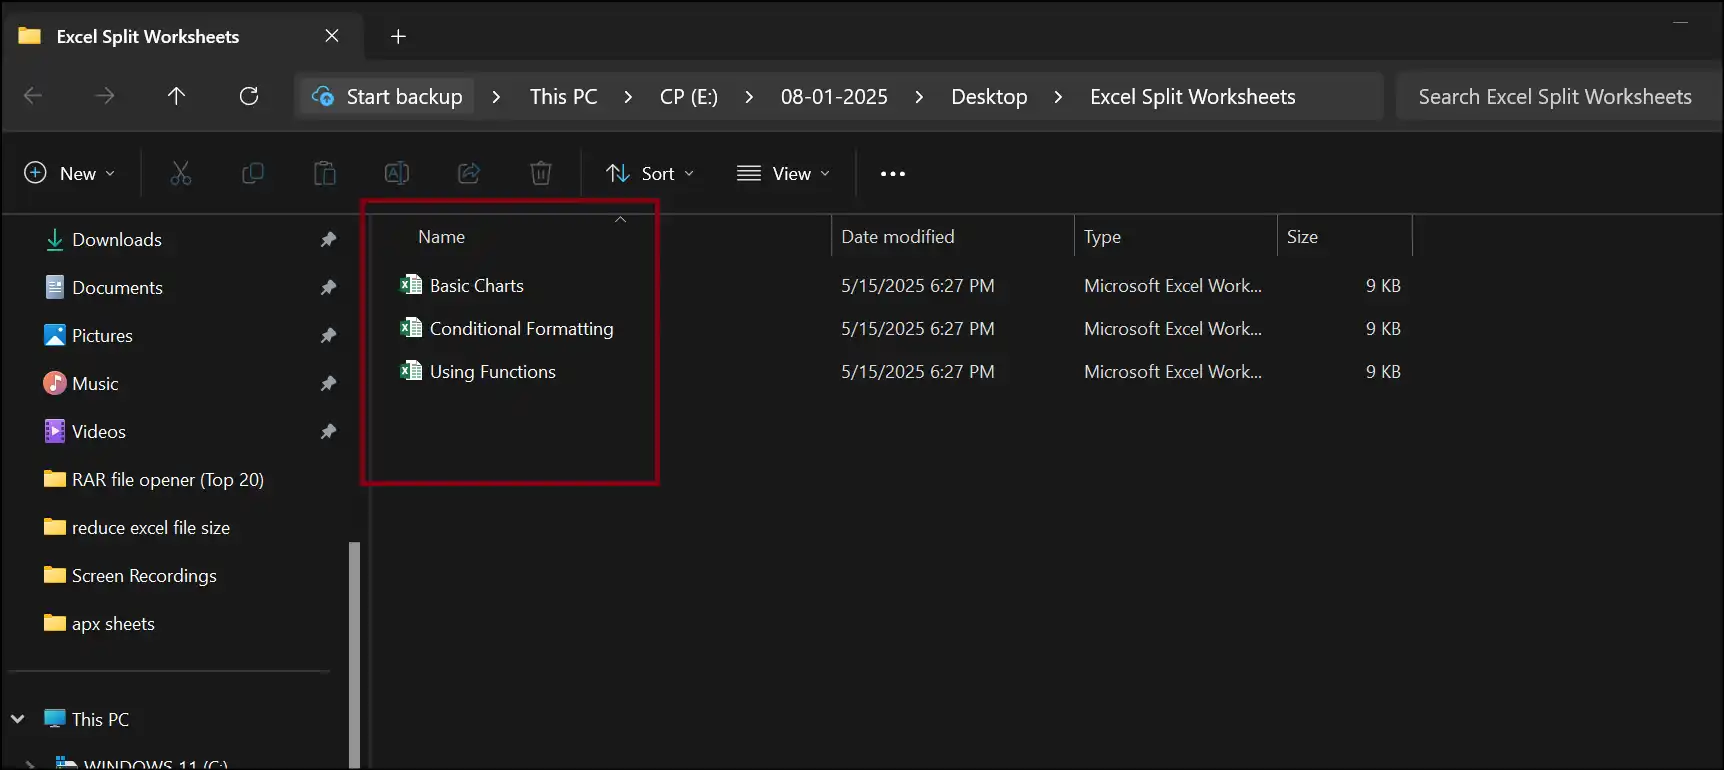Click Start backup in address bar
Viewport: 1724px width, 770px height.
[388, 97]
